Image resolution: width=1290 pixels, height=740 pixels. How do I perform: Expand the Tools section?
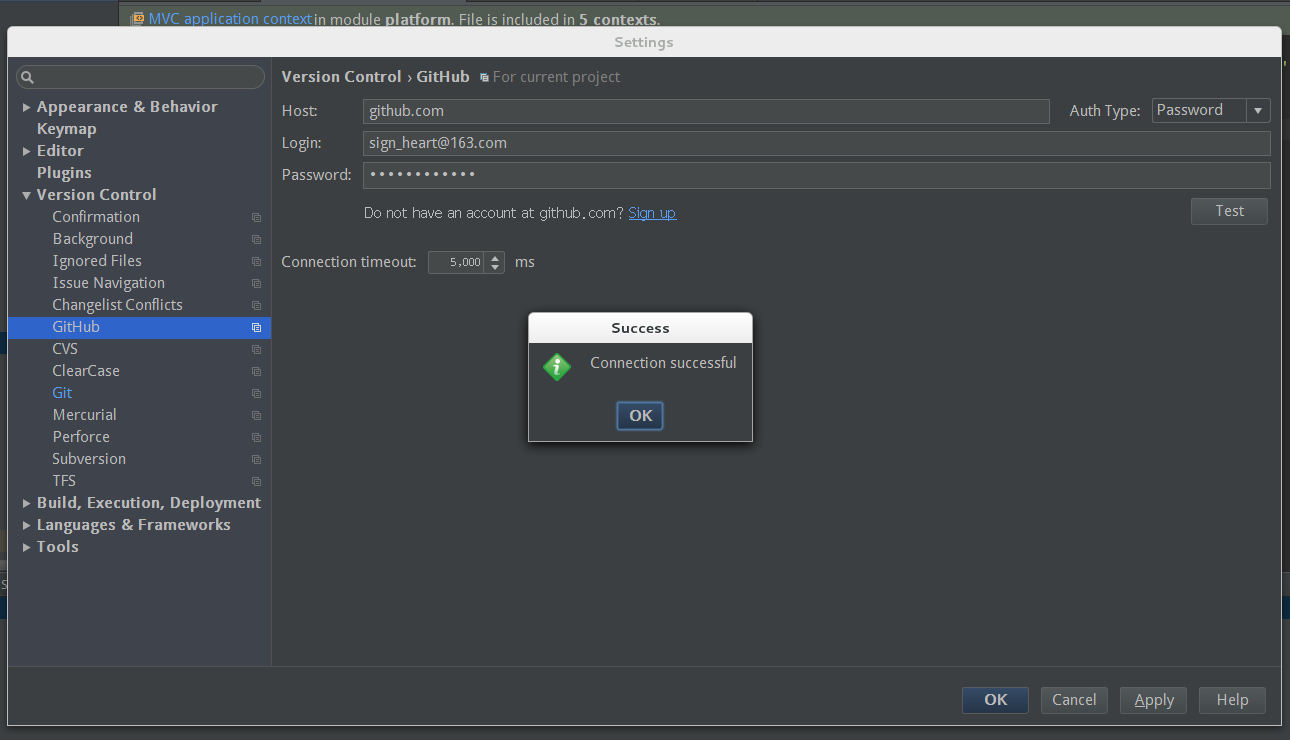[x=26, y=547]
